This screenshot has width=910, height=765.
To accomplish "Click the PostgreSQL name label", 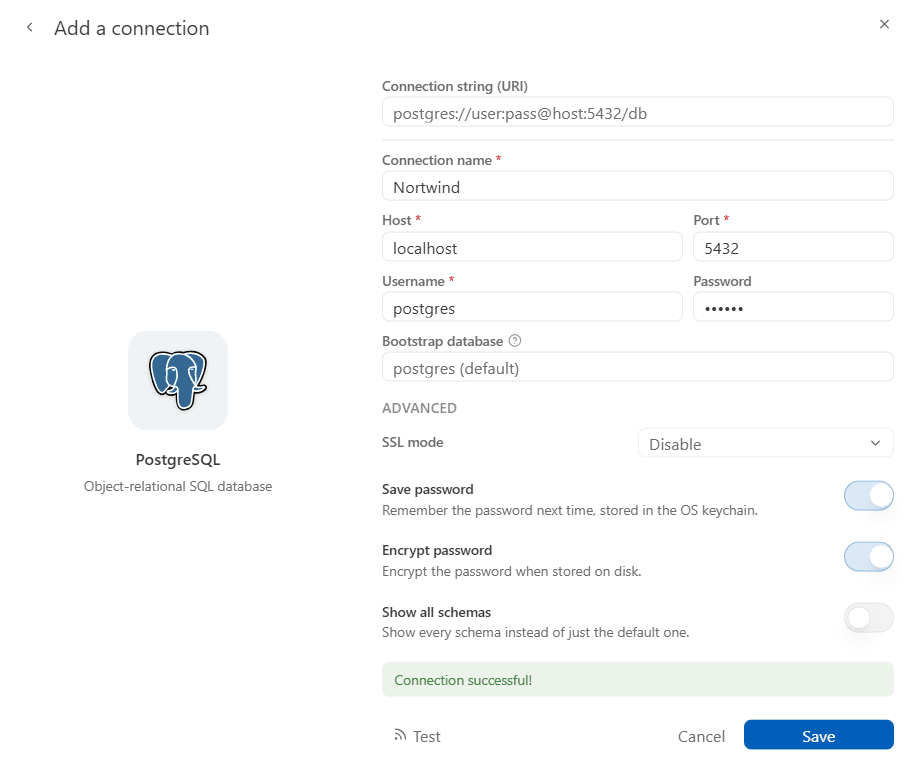I will (x=178, y=460).
